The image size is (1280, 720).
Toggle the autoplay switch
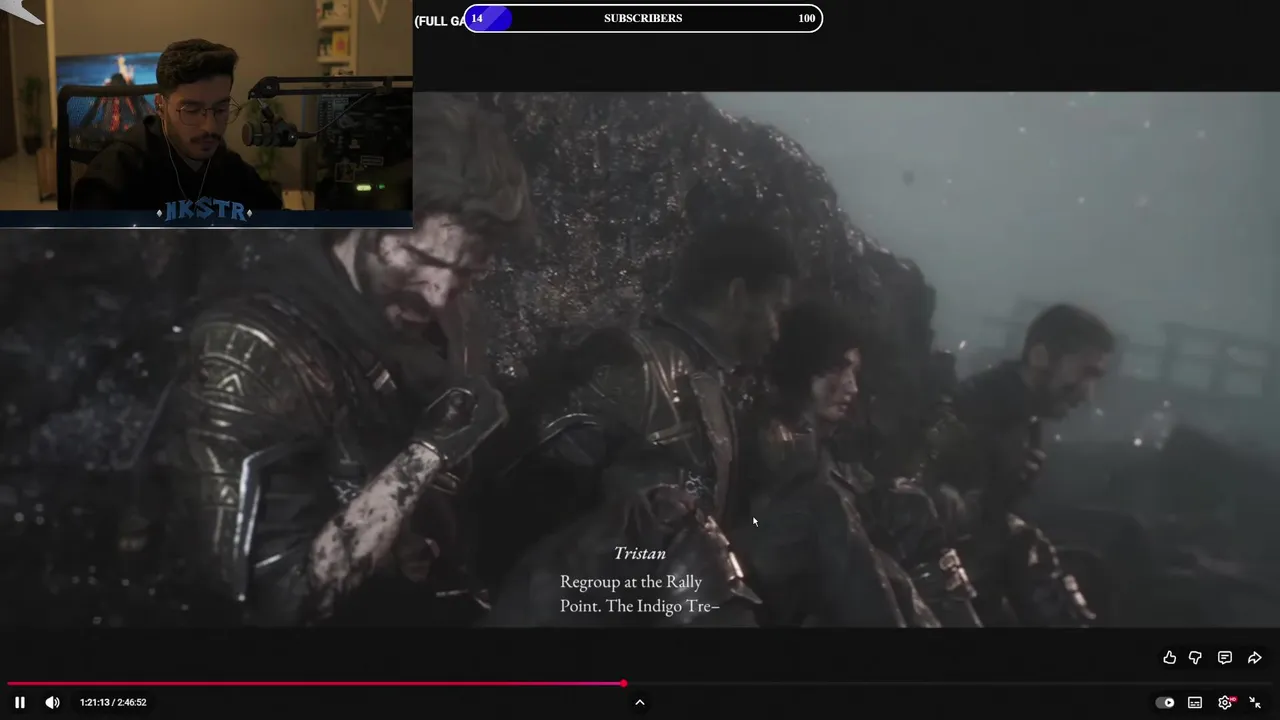[1165, 702]
